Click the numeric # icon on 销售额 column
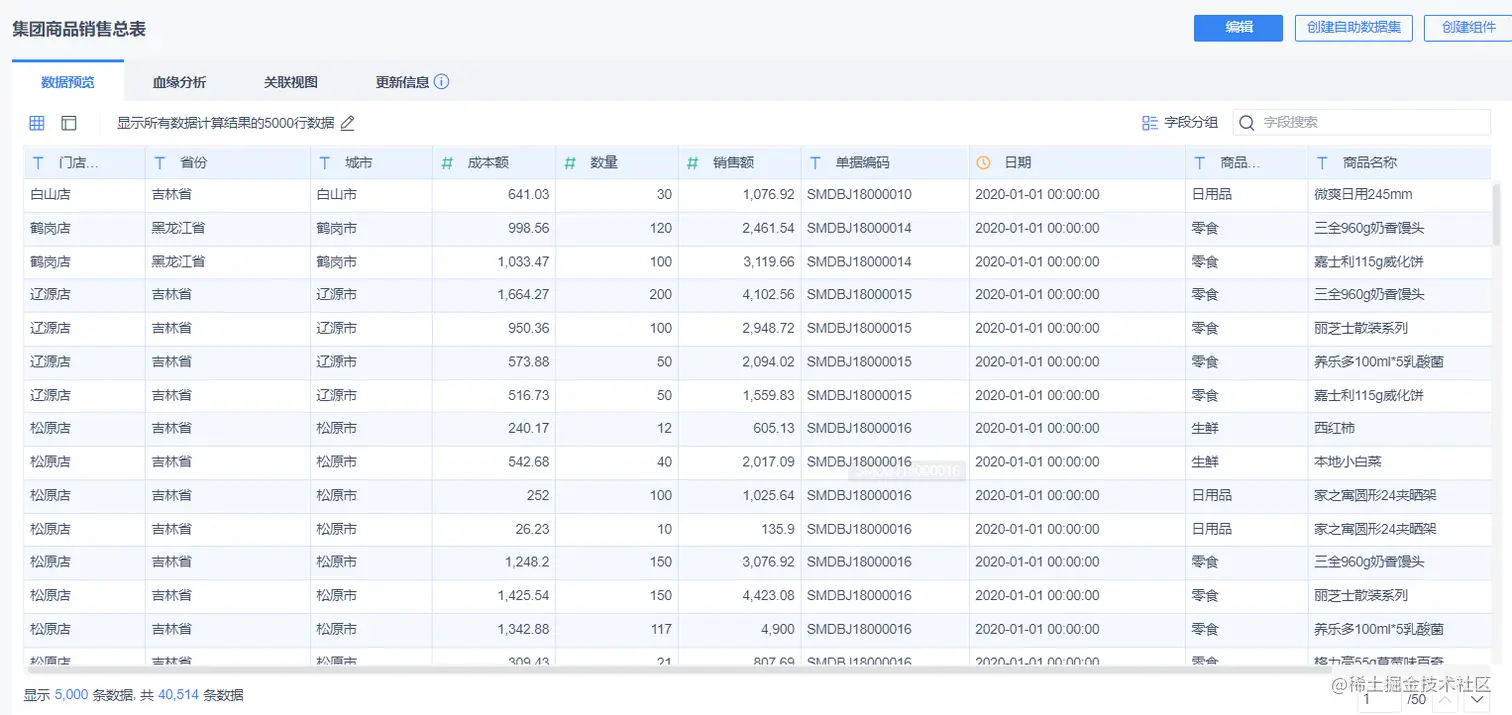 pos(692,161)
